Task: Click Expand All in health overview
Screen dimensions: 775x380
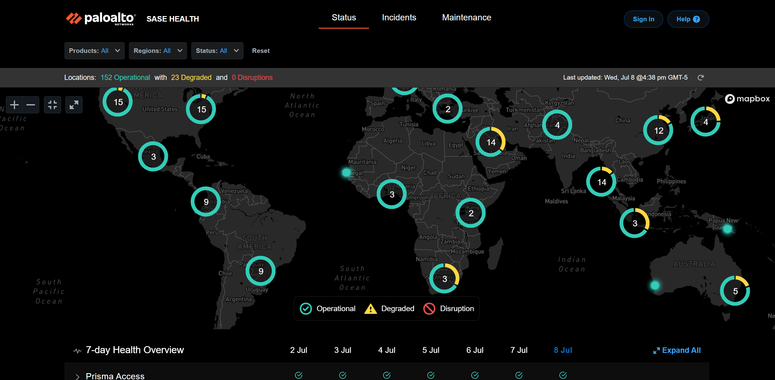Action: (x=677, y=350)
